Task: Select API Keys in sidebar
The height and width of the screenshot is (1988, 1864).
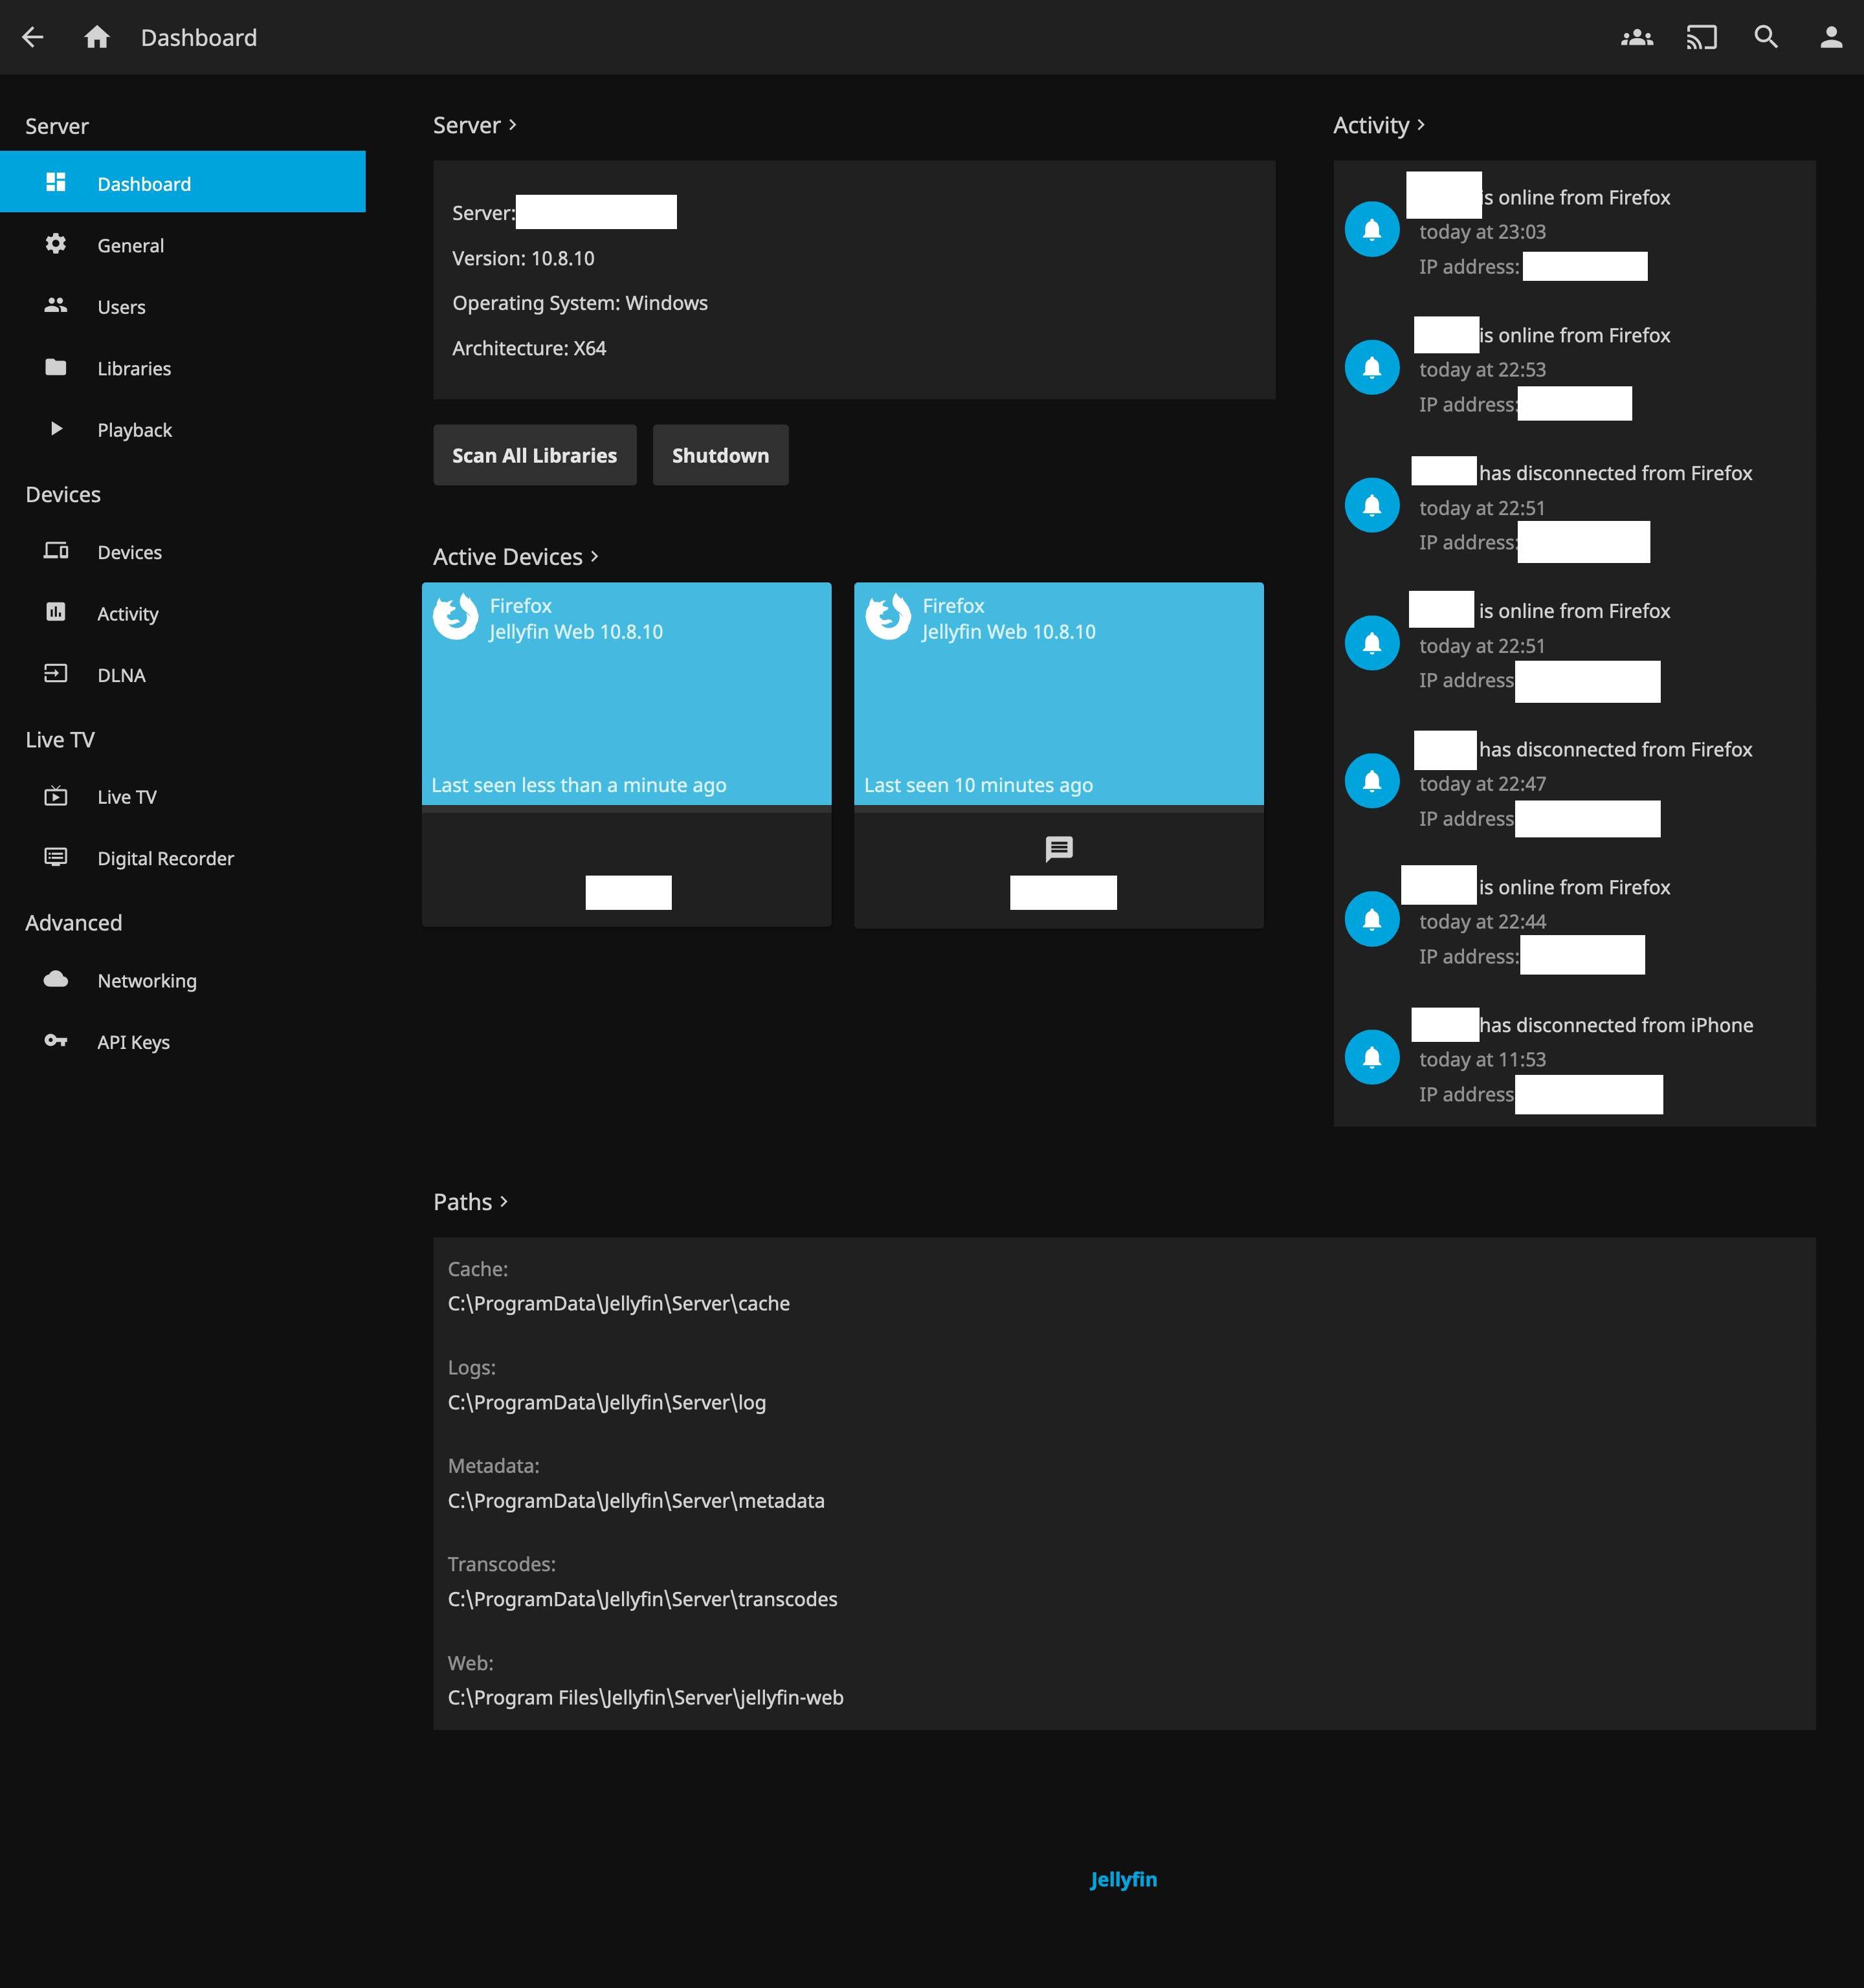Action: (x=133, y=1042)
